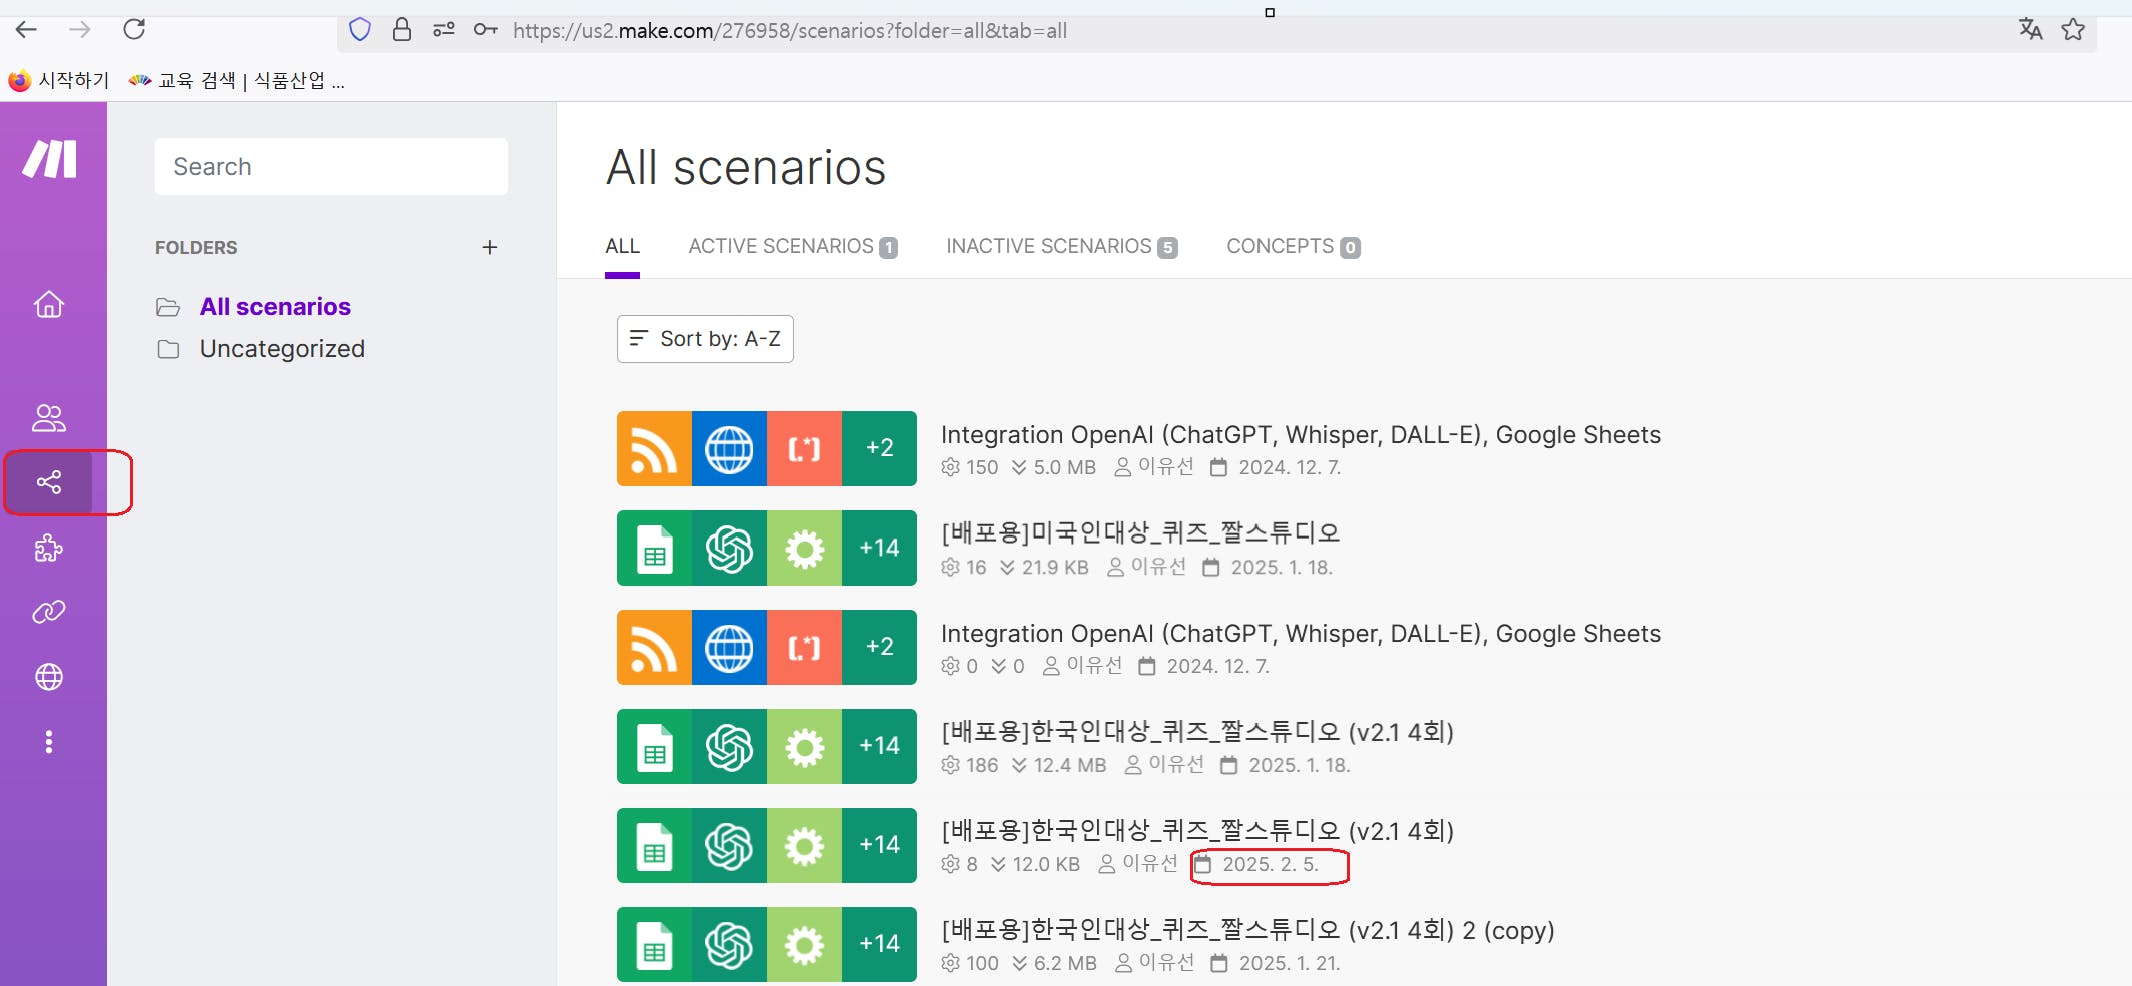
Task: Reload the page with the refresh icon
Action: click(134, 29)
